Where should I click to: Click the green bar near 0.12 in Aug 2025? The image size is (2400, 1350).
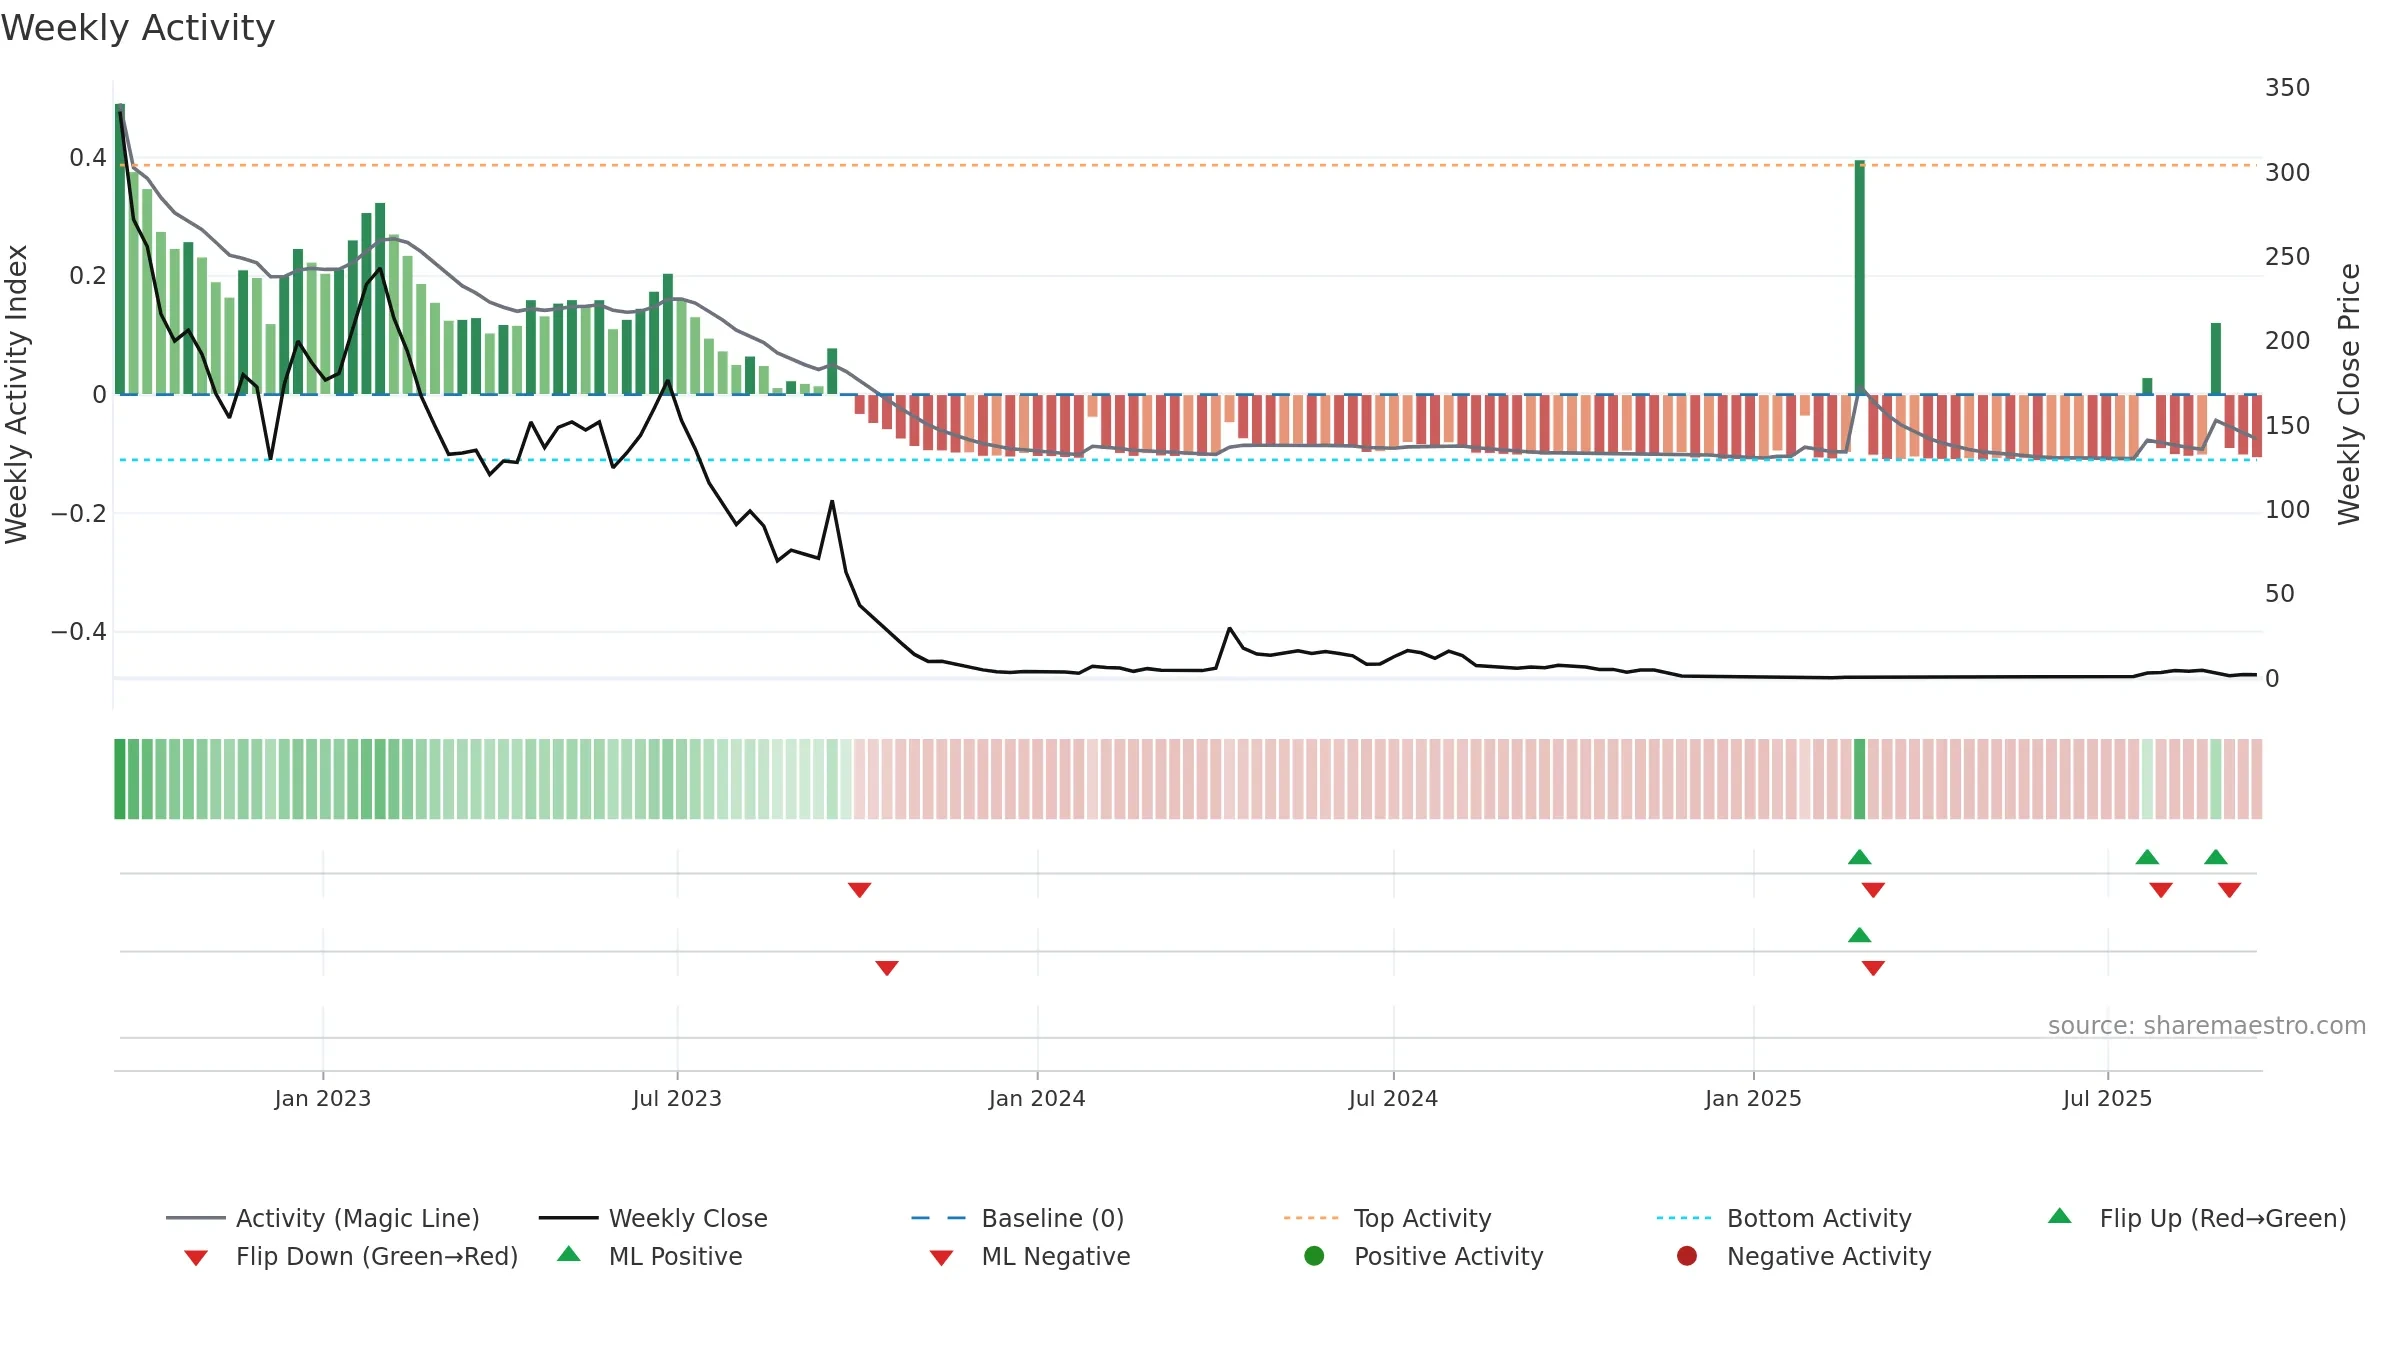[2216, 359]
